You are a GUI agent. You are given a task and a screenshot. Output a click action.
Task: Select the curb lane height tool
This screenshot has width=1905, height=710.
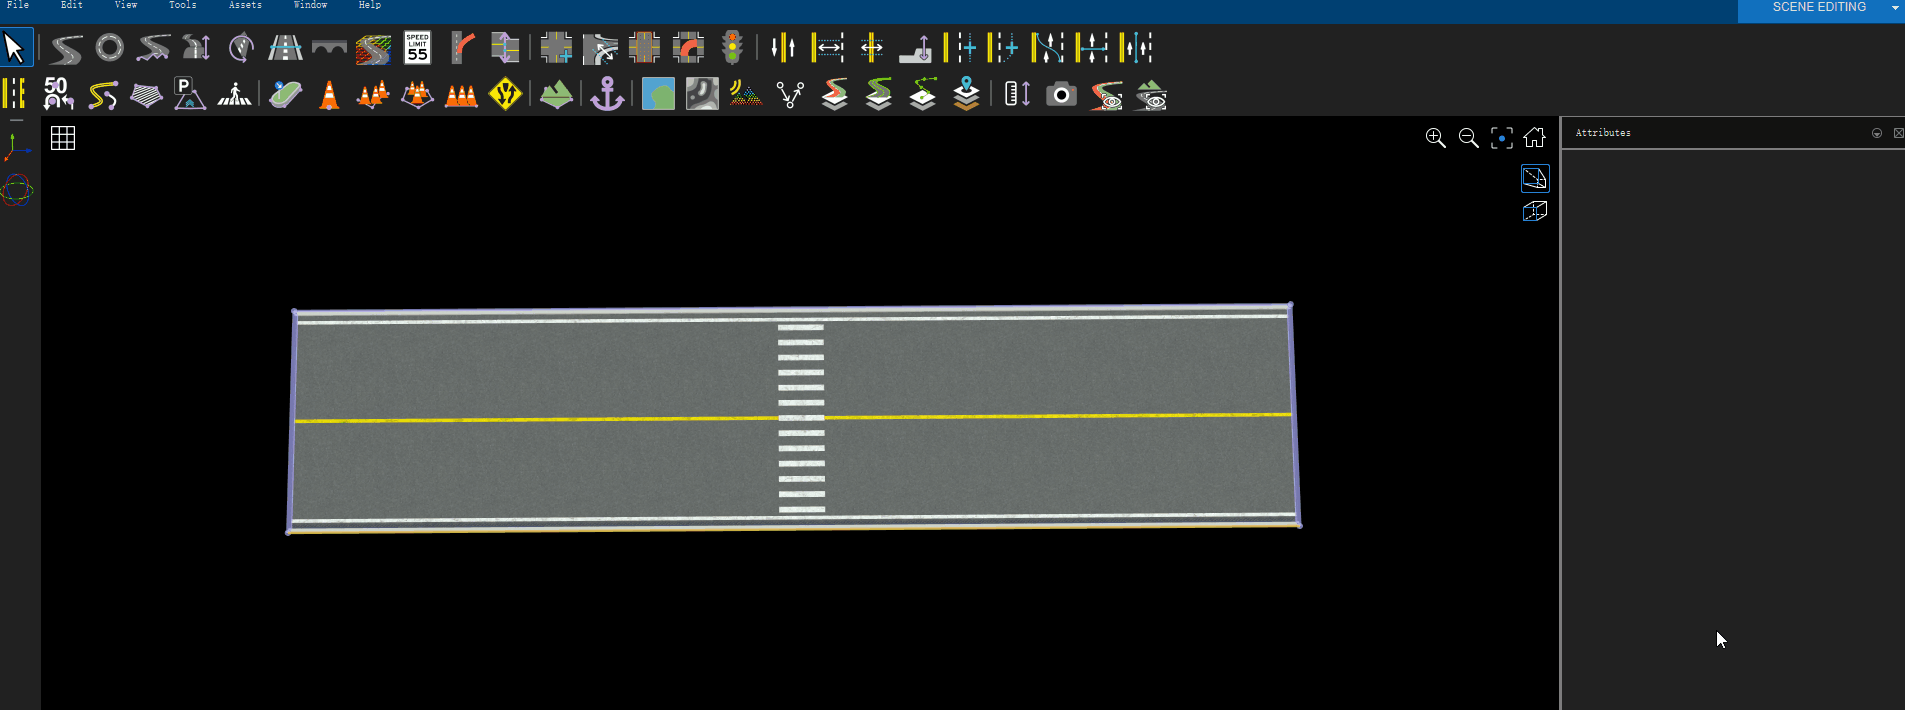pyautogui.click(x=915, y=48)
